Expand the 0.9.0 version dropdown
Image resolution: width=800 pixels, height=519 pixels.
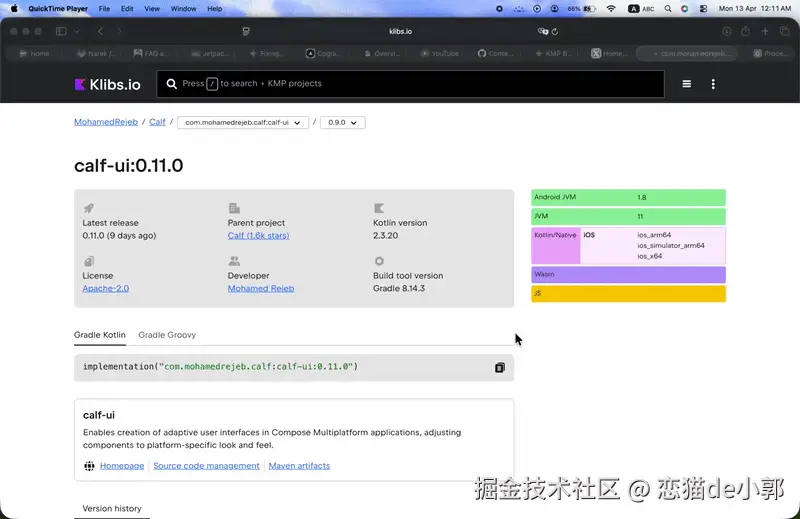pos(342,122)
